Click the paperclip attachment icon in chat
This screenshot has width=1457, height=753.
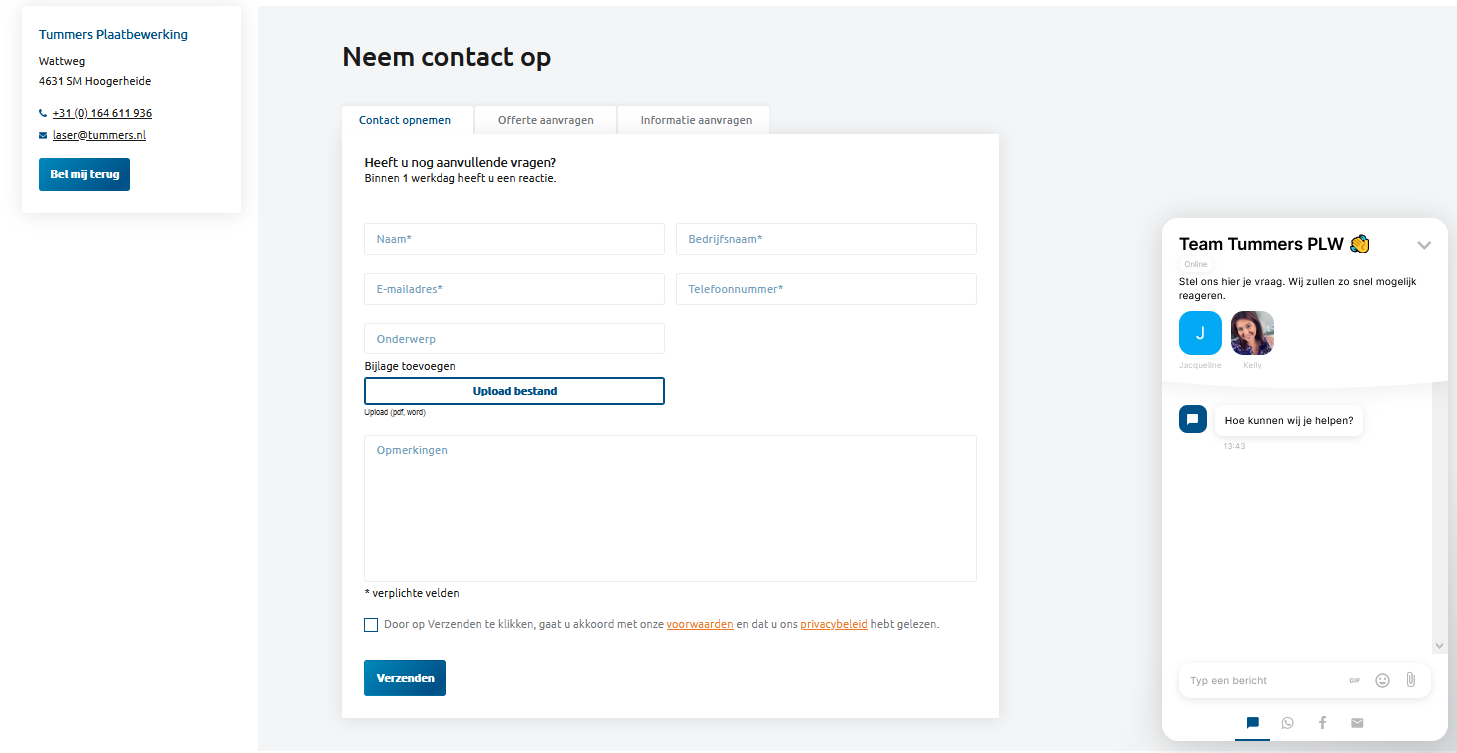click(x=1410, y=680)
